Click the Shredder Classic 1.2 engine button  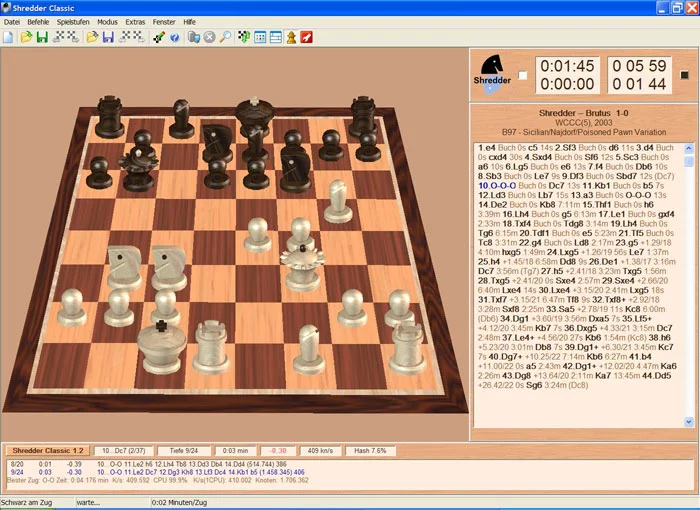[x=48, y=451]
